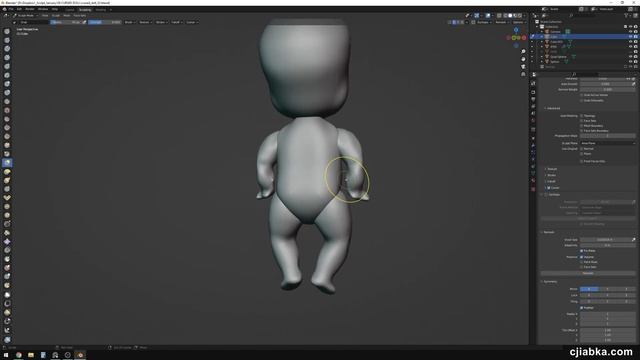The image size is (640, 360).
Task: Adjust the brush Strength slider
Action: [x=104, y=22]
